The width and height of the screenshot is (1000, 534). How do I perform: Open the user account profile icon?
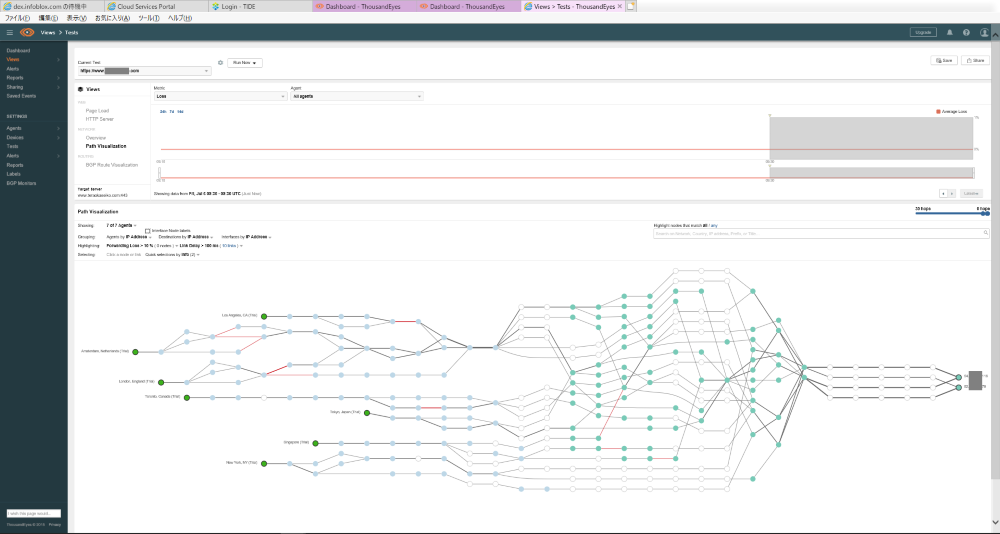click(985, 33)
